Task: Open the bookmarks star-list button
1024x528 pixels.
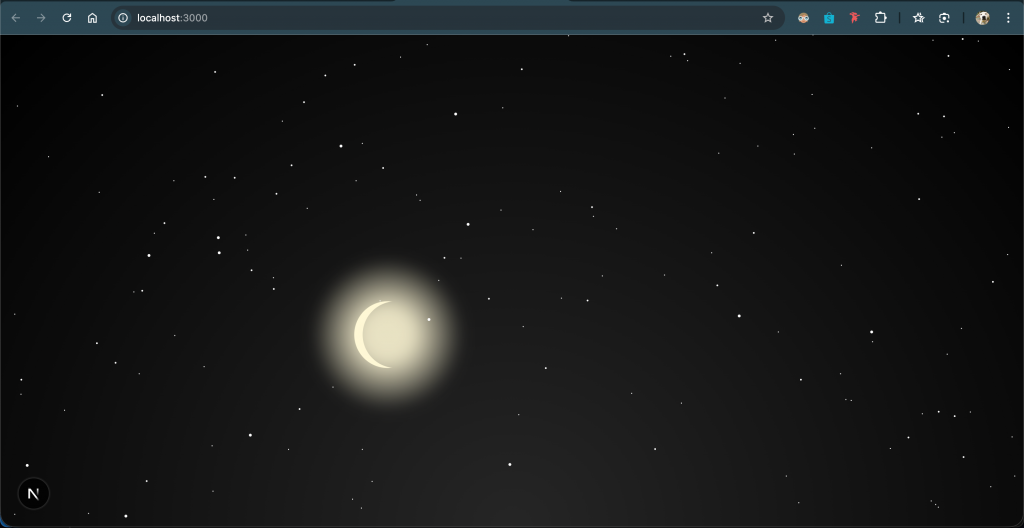Action: [x=918, y=18]
